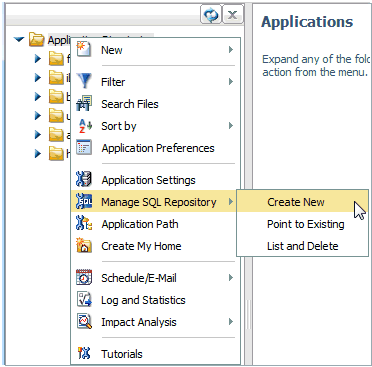
Task: Click the Impact Analysis magnifier icon
Action: pyautogui.click(x=84, y=321)
